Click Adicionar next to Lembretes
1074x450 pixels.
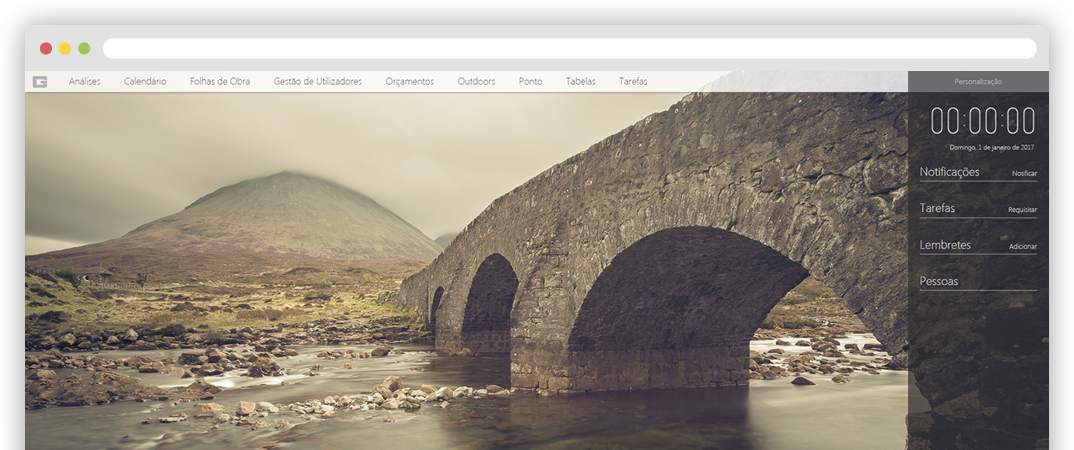(1023, 246)
